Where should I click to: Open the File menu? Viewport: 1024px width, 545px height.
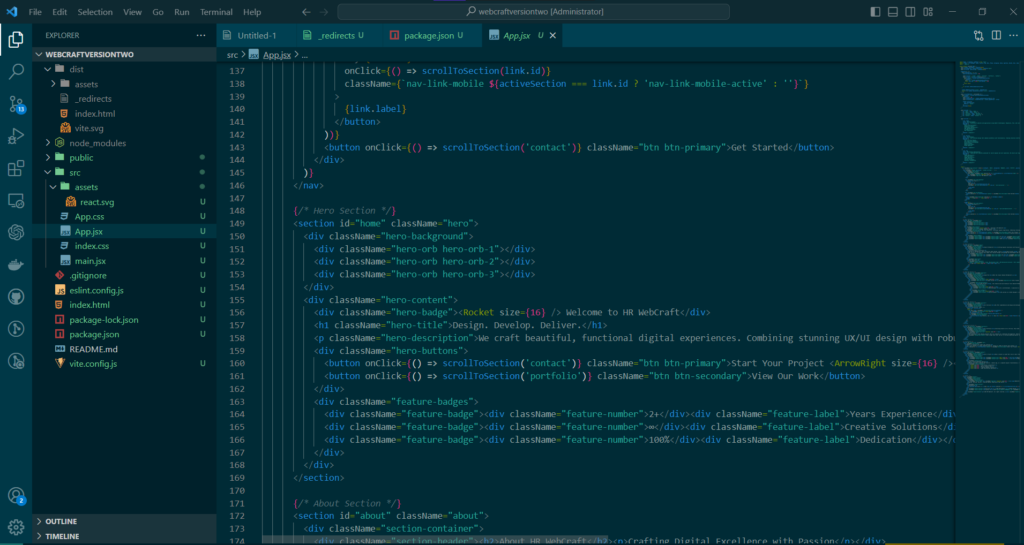pos(35,12)
